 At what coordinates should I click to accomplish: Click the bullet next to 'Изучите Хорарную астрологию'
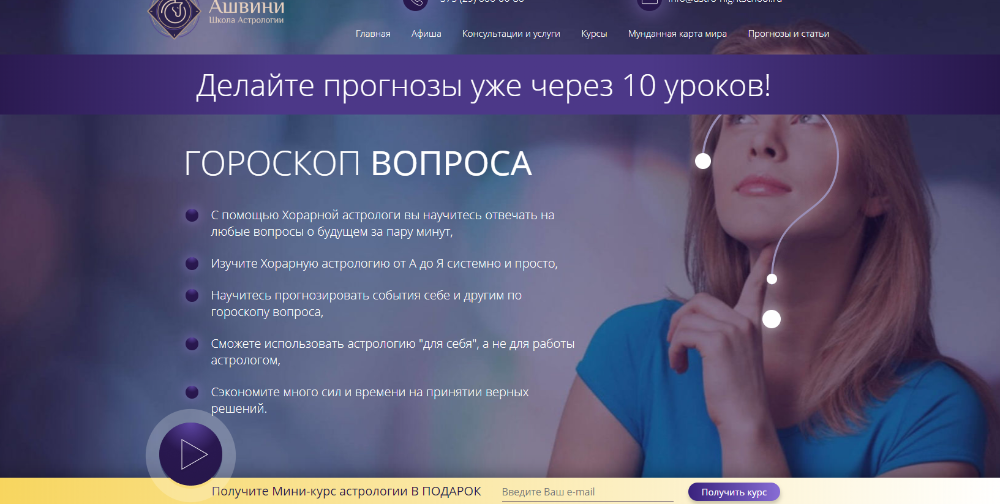pyautogui.click(x=191, y=263)
